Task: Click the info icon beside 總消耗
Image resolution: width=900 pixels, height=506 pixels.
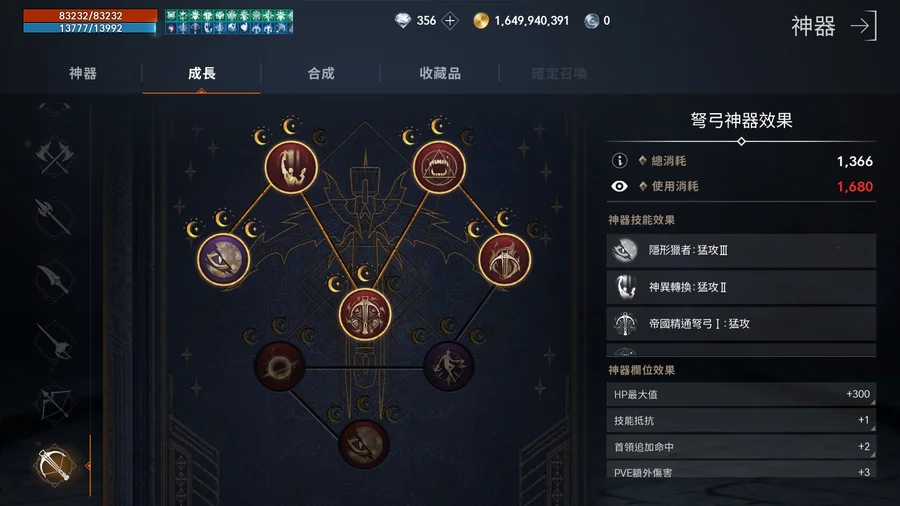Action: point(619,161)
